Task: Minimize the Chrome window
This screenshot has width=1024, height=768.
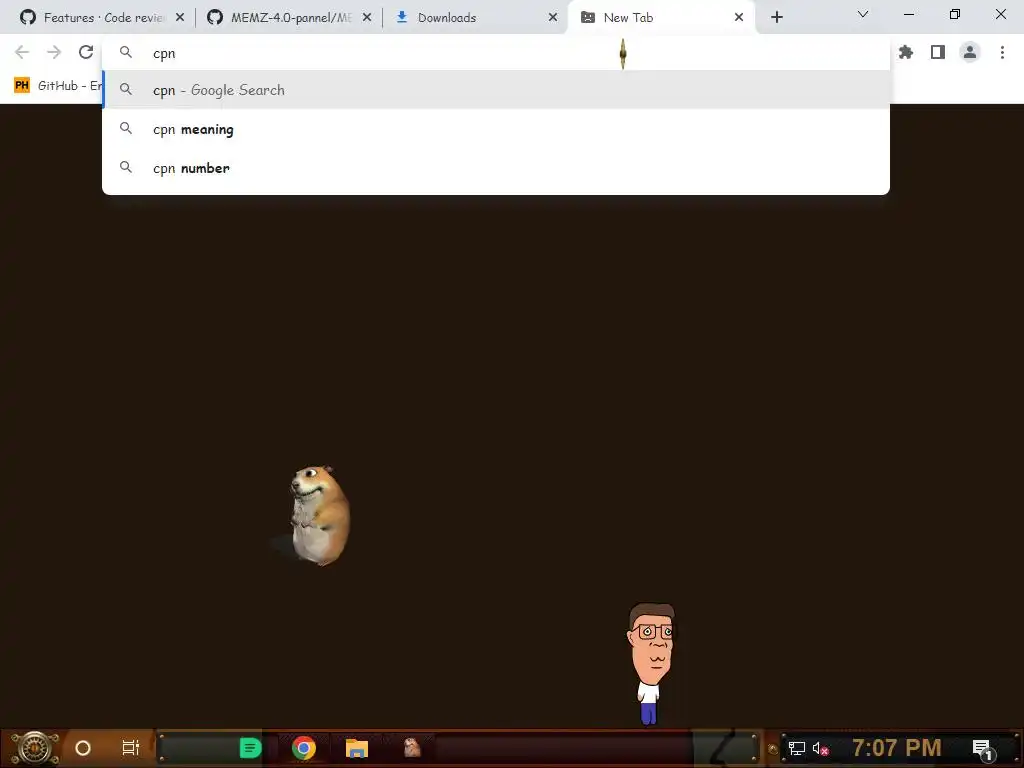Action: (x=908, y=14)
